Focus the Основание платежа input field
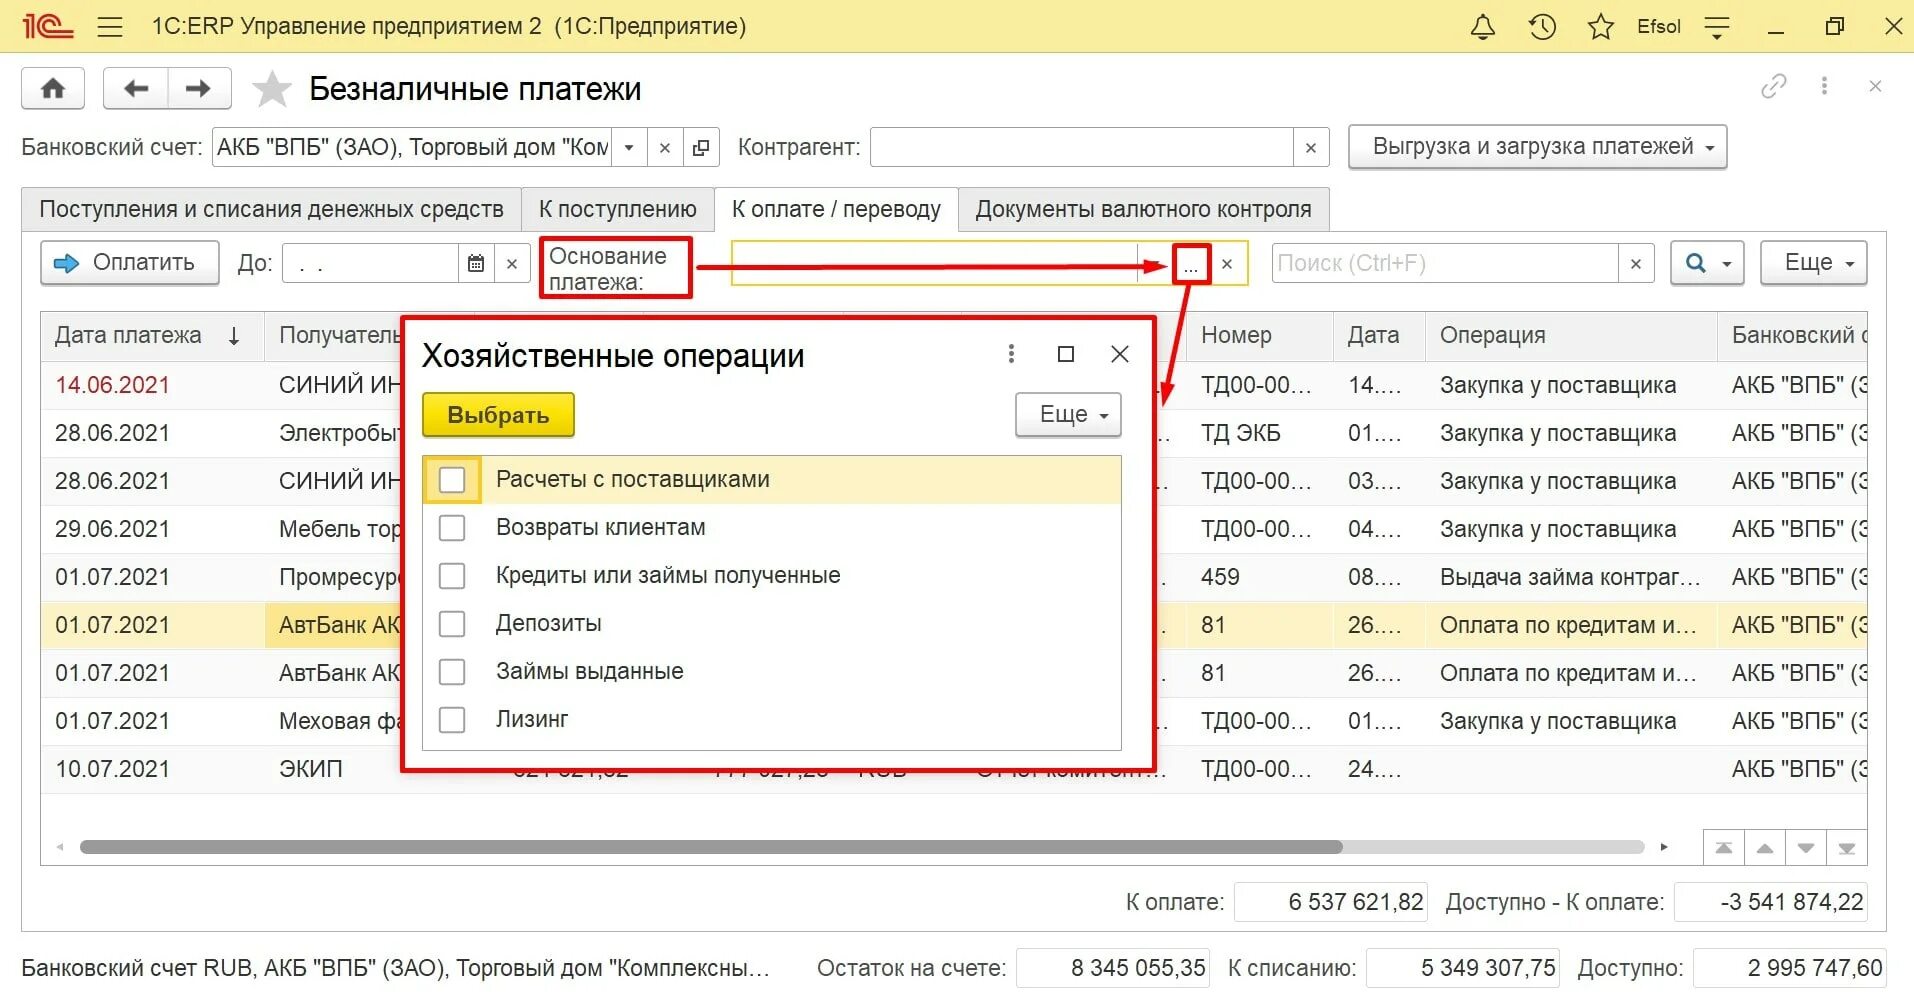The height and width of the screenshot is (1002, 1914). coord(935,265)
